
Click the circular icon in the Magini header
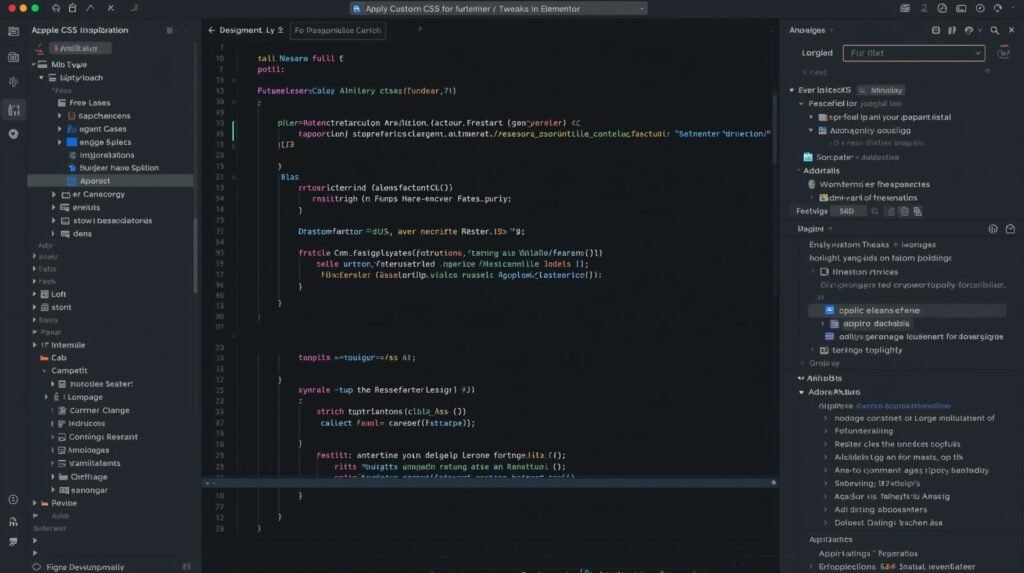click(993, 229)
